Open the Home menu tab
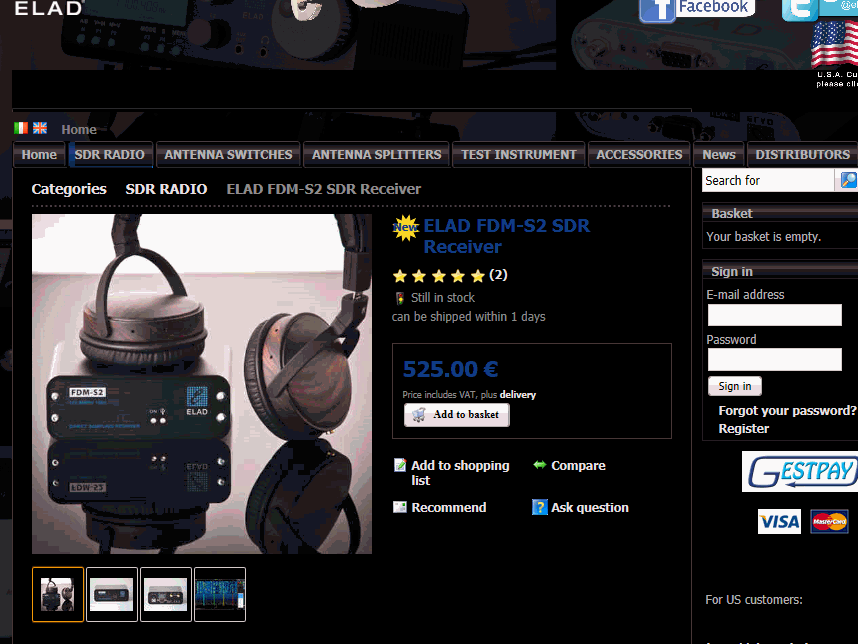The width and height of the screenshot is (858, 644). (x=39, y=155)
